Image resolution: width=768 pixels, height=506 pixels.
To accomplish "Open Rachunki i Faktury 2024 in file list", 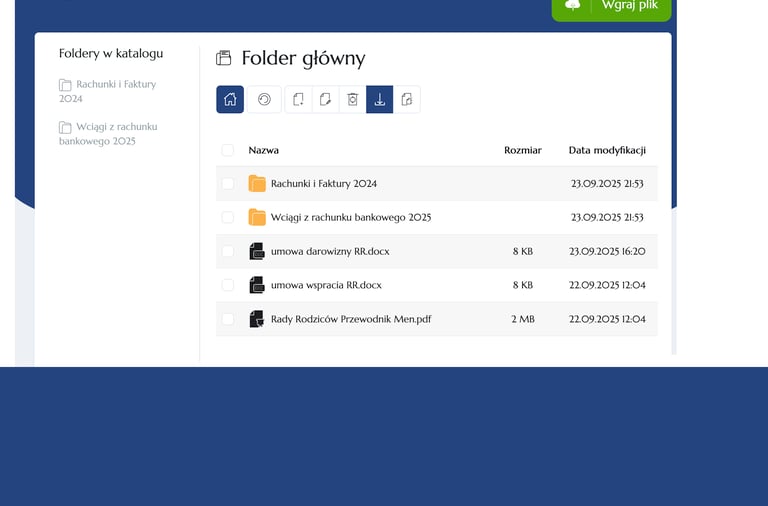I will [x=324, y=184].
